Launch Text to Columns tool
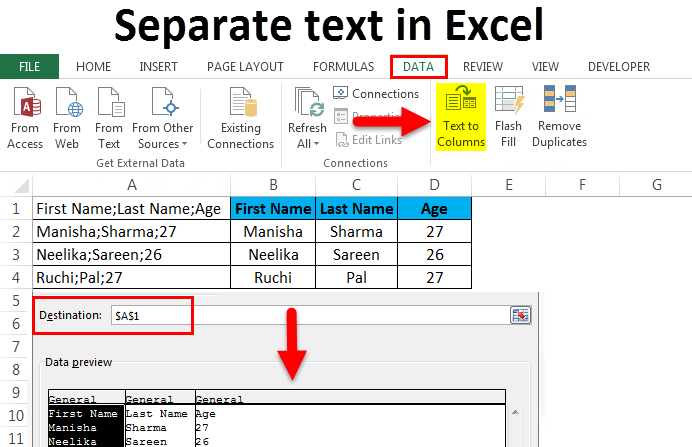Image resolution: width=692 pixels, height=447 pixels. (461, 117)
